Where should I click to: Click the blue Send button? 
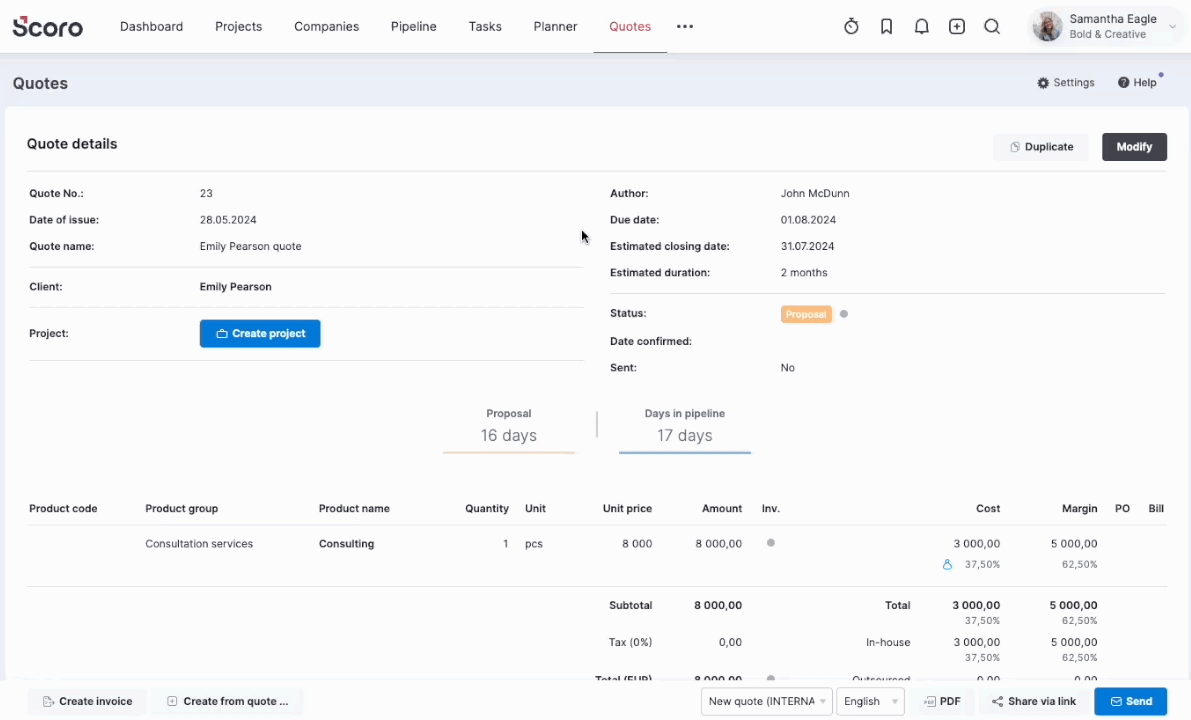pyautogui.click(x=1130, y=701)
